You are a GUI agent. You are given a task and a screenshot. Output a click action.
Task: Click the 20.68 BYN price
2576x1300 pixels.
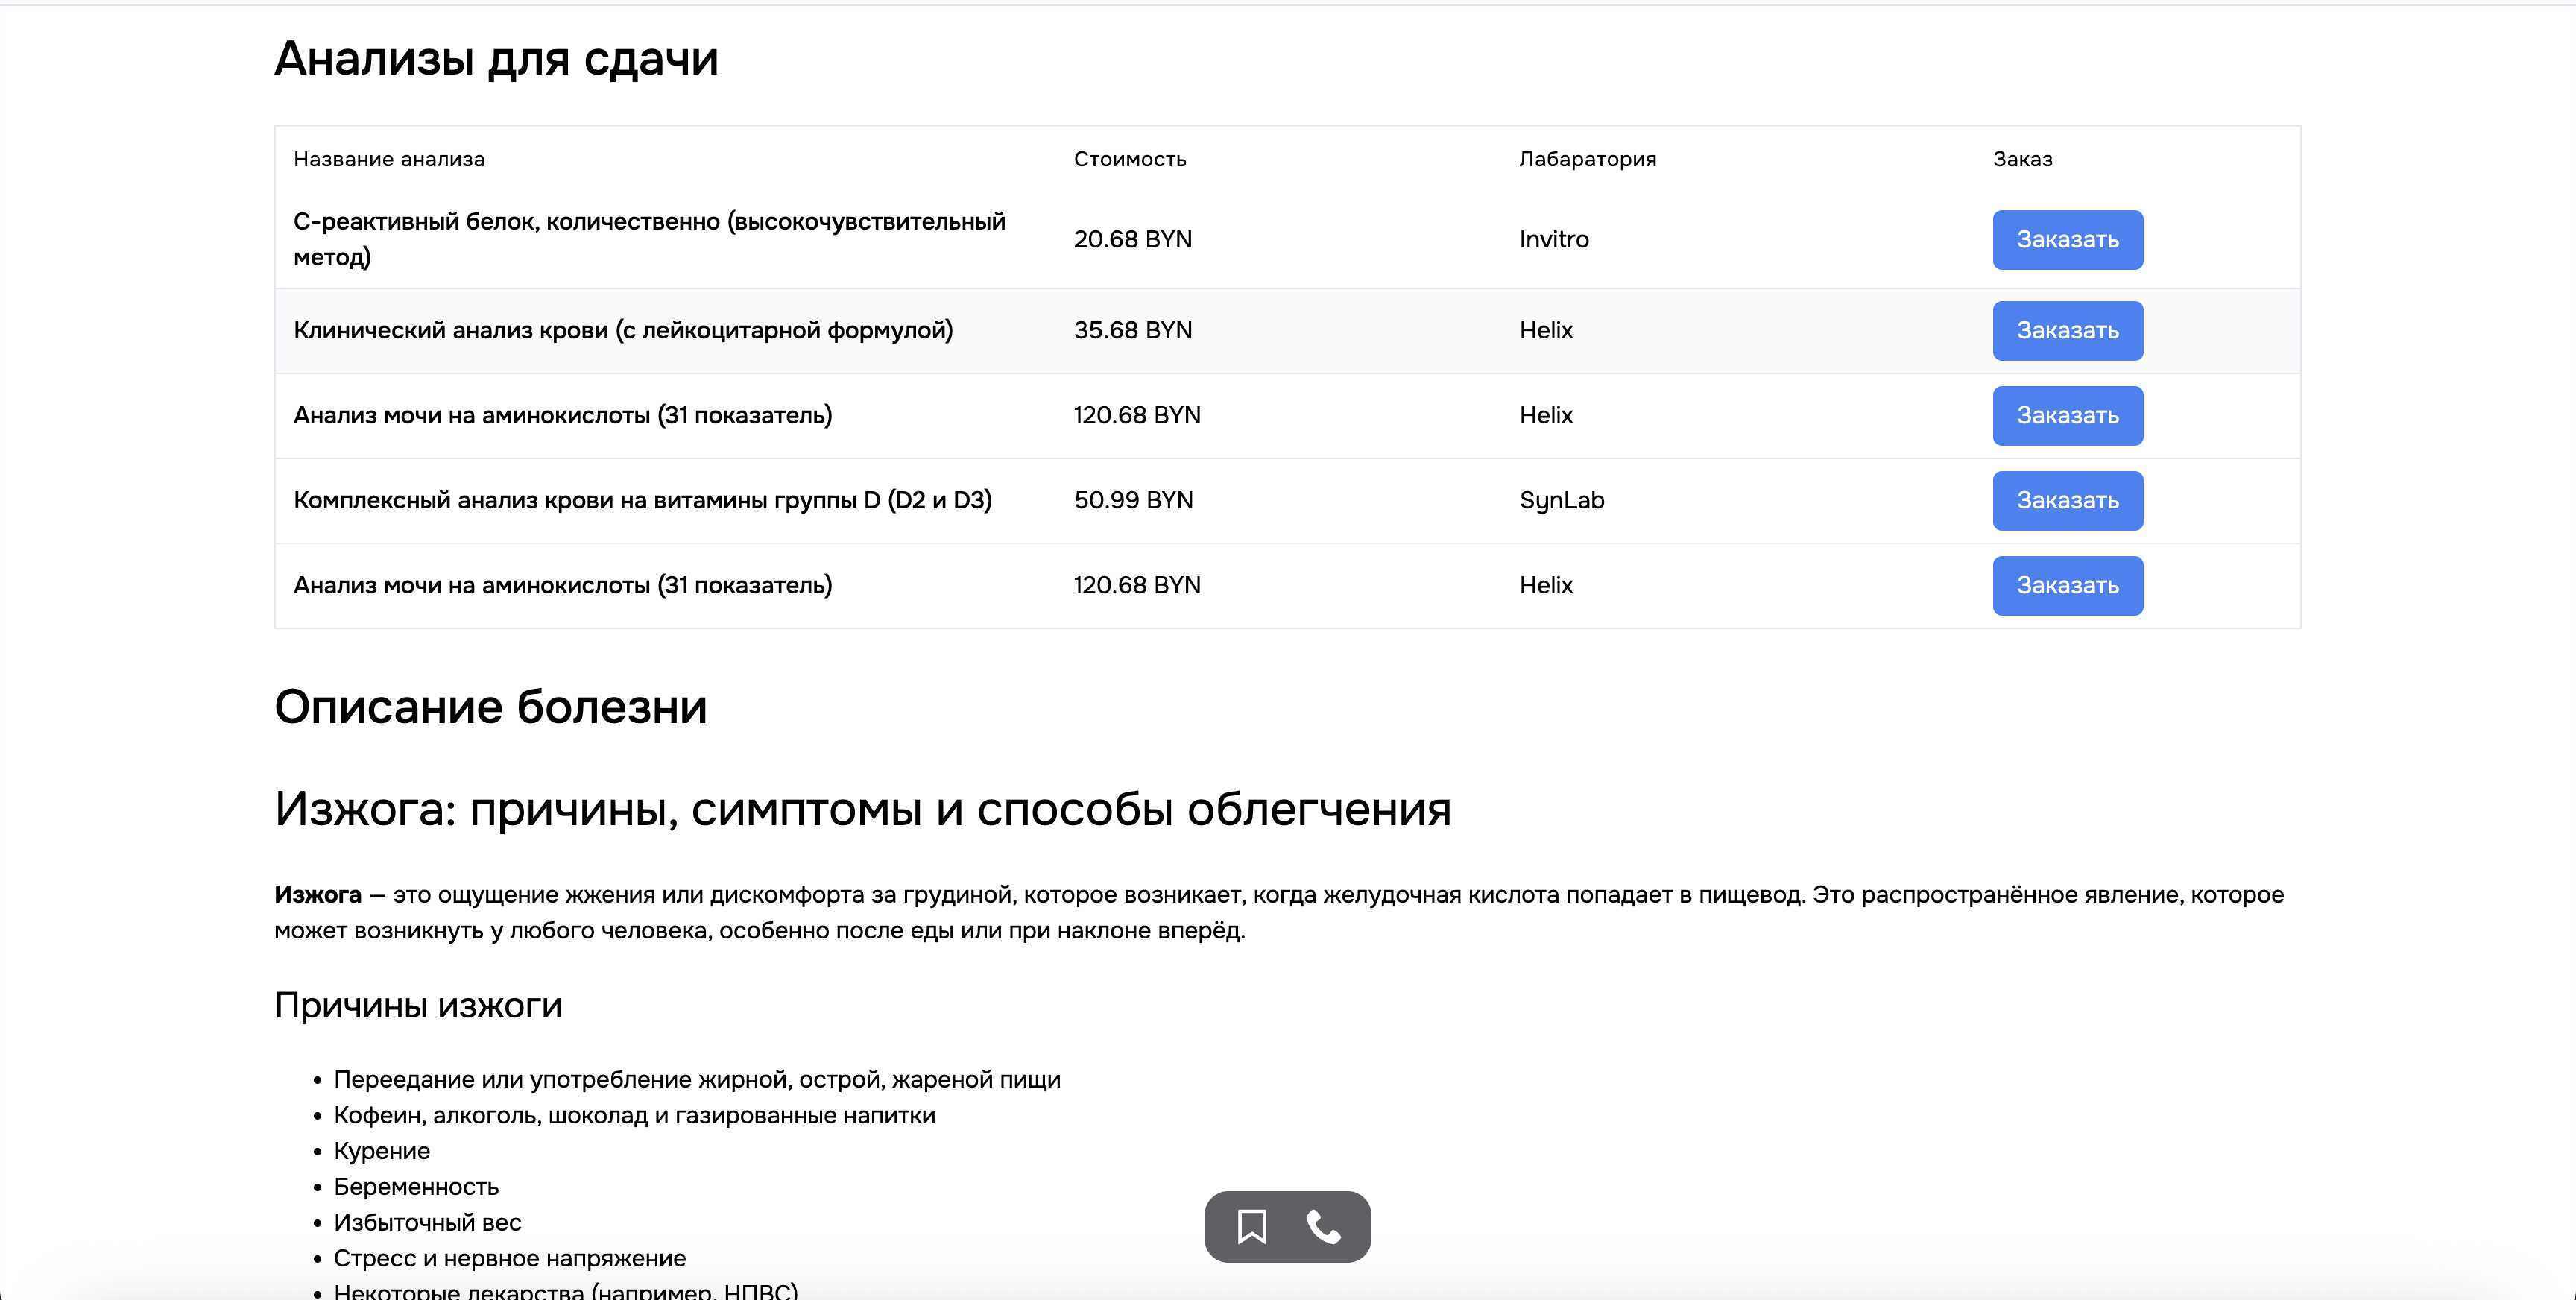pyautogui.click(x=1132, y=240)
